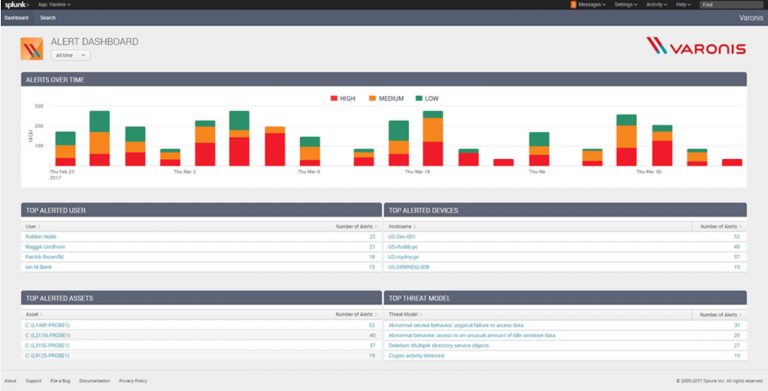Click the Varonis app icon beside Alert Dashboard
This screenshot has width=768, height=391.
pyautogui.click(x=31, y=49)
